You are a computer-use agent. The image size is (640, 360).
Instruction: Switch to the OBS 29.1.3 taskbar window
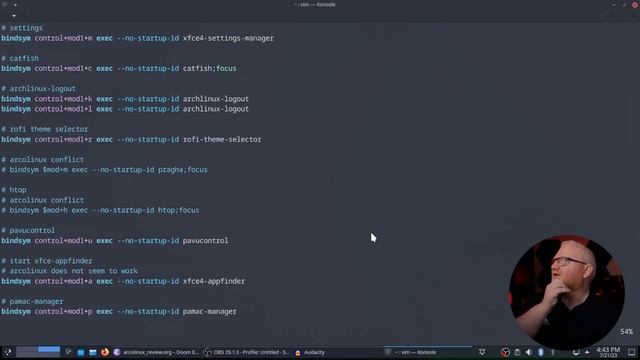(247, 352)
